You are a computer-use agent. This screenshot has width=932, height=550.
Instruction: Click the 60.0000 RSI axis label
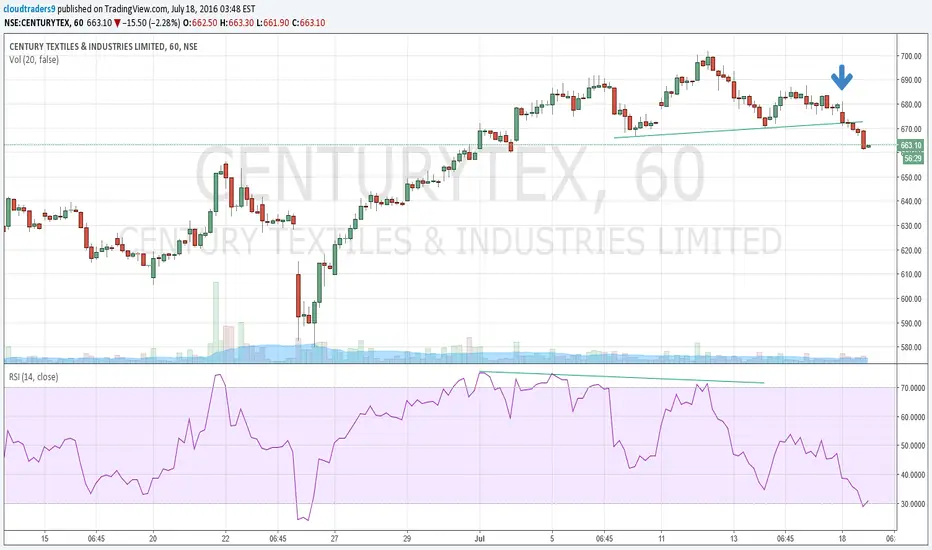coord(912,417)
